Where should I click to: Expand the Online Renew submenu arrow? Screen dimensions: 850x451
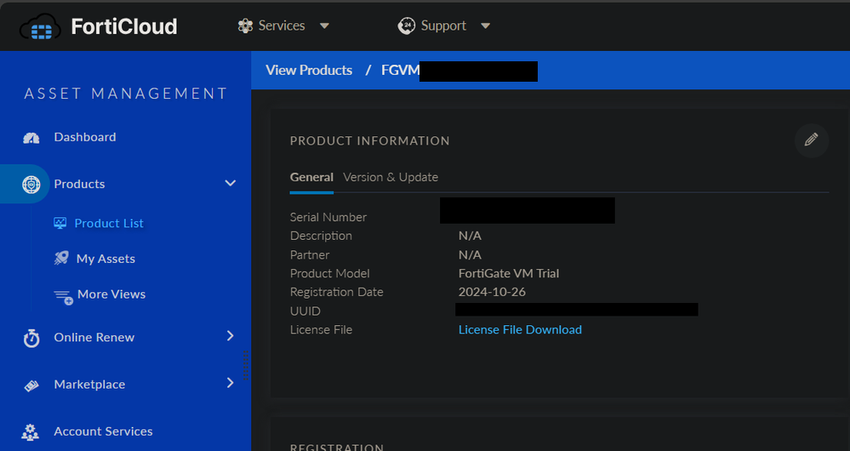[x=230, y=336]
